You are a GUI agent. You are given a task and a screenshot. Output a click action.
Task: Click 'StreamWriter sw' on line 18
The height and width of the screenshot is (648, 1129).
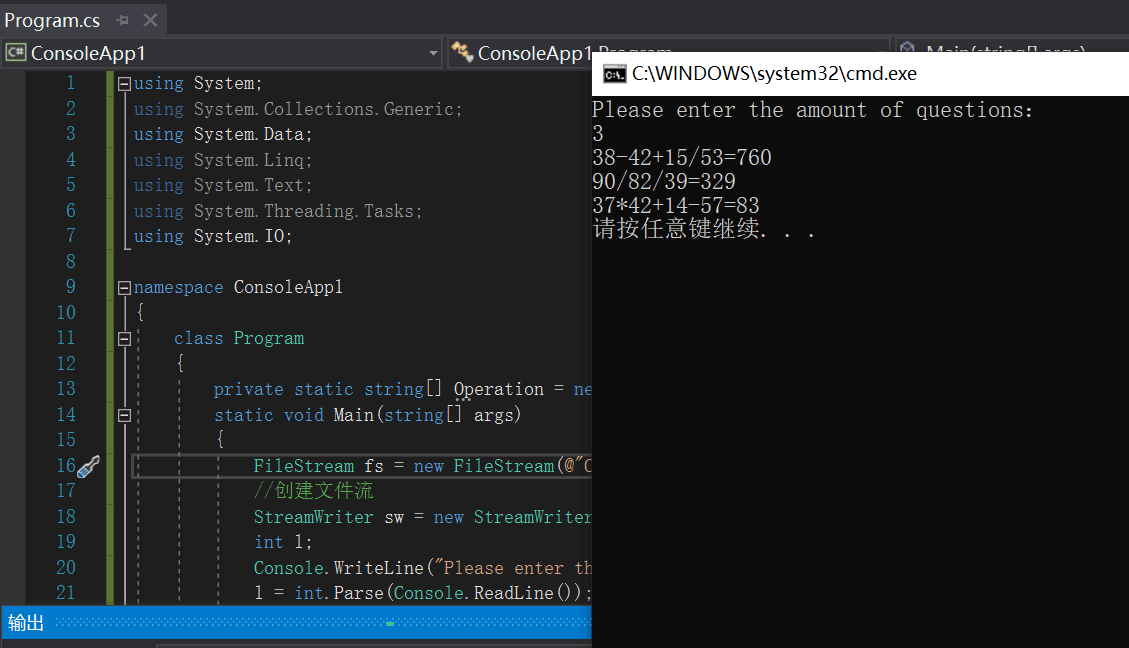pos(328,517)
